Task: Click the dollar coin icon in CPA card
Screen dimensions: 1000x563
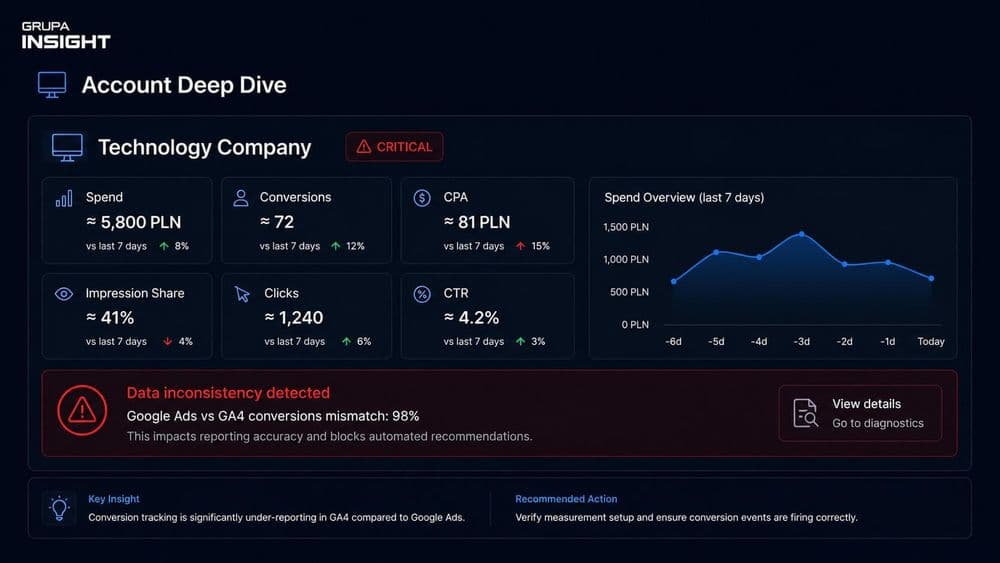Action: click(x=422, y=198)
